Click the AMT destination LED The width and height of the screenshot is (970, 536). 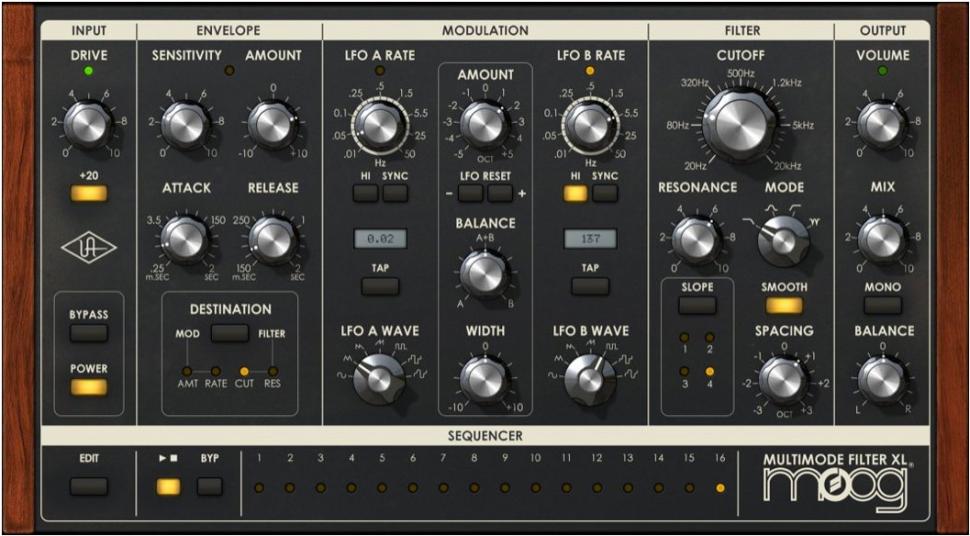coord(186,371)
